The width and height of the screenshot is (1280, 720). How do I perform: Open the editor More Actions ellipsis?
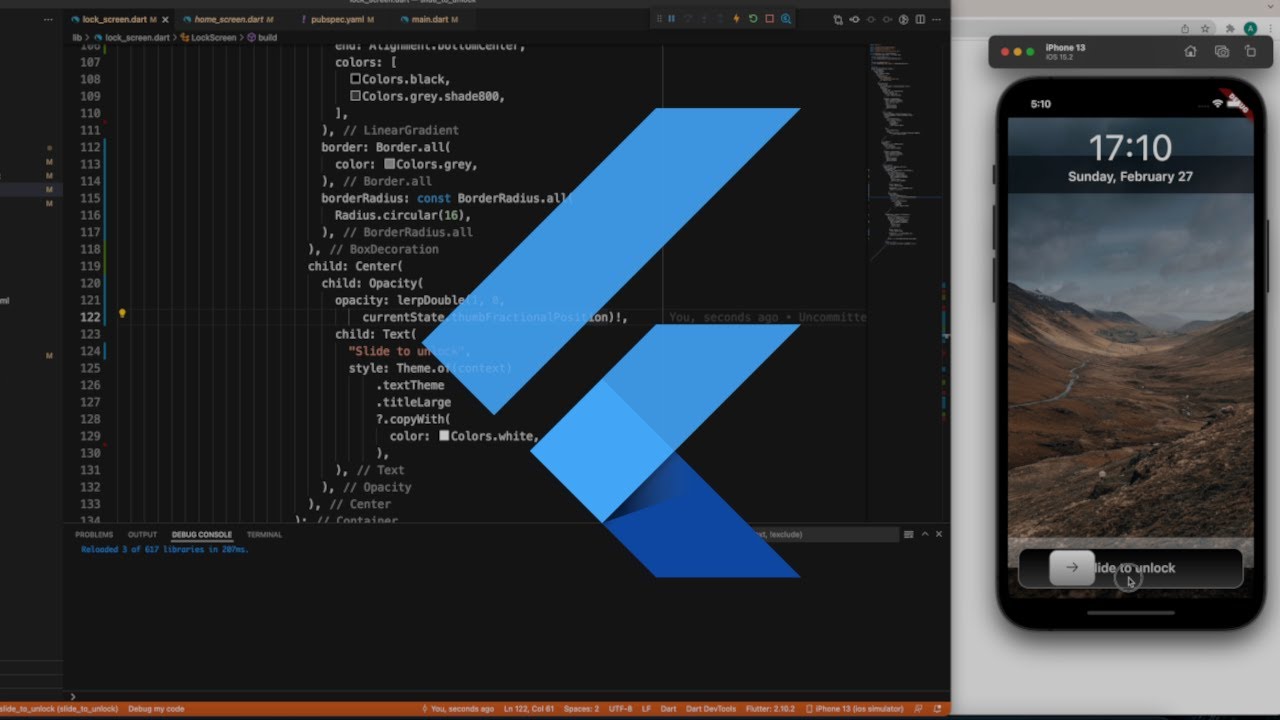(936, 19)
